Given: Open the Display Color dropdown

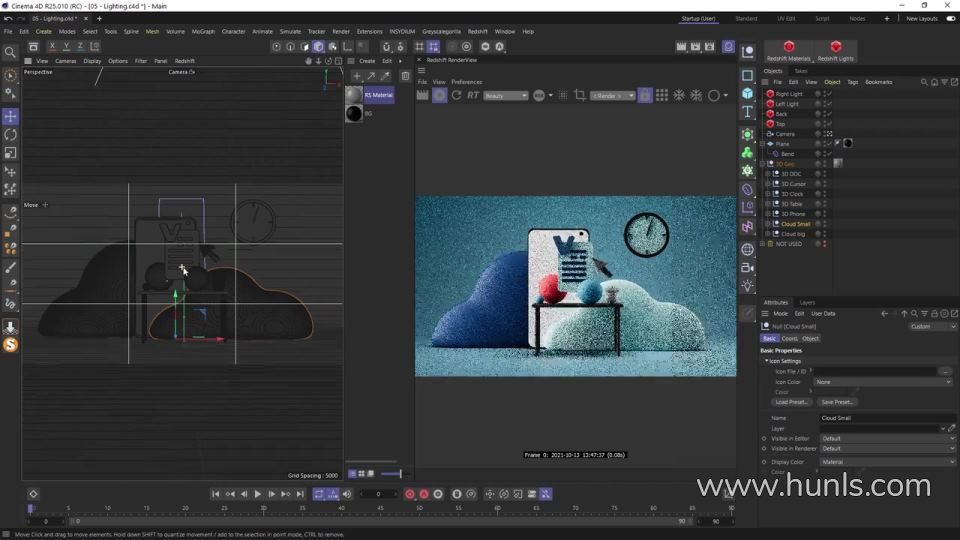Looking at the screenshot, I should (x=888, y=462).
